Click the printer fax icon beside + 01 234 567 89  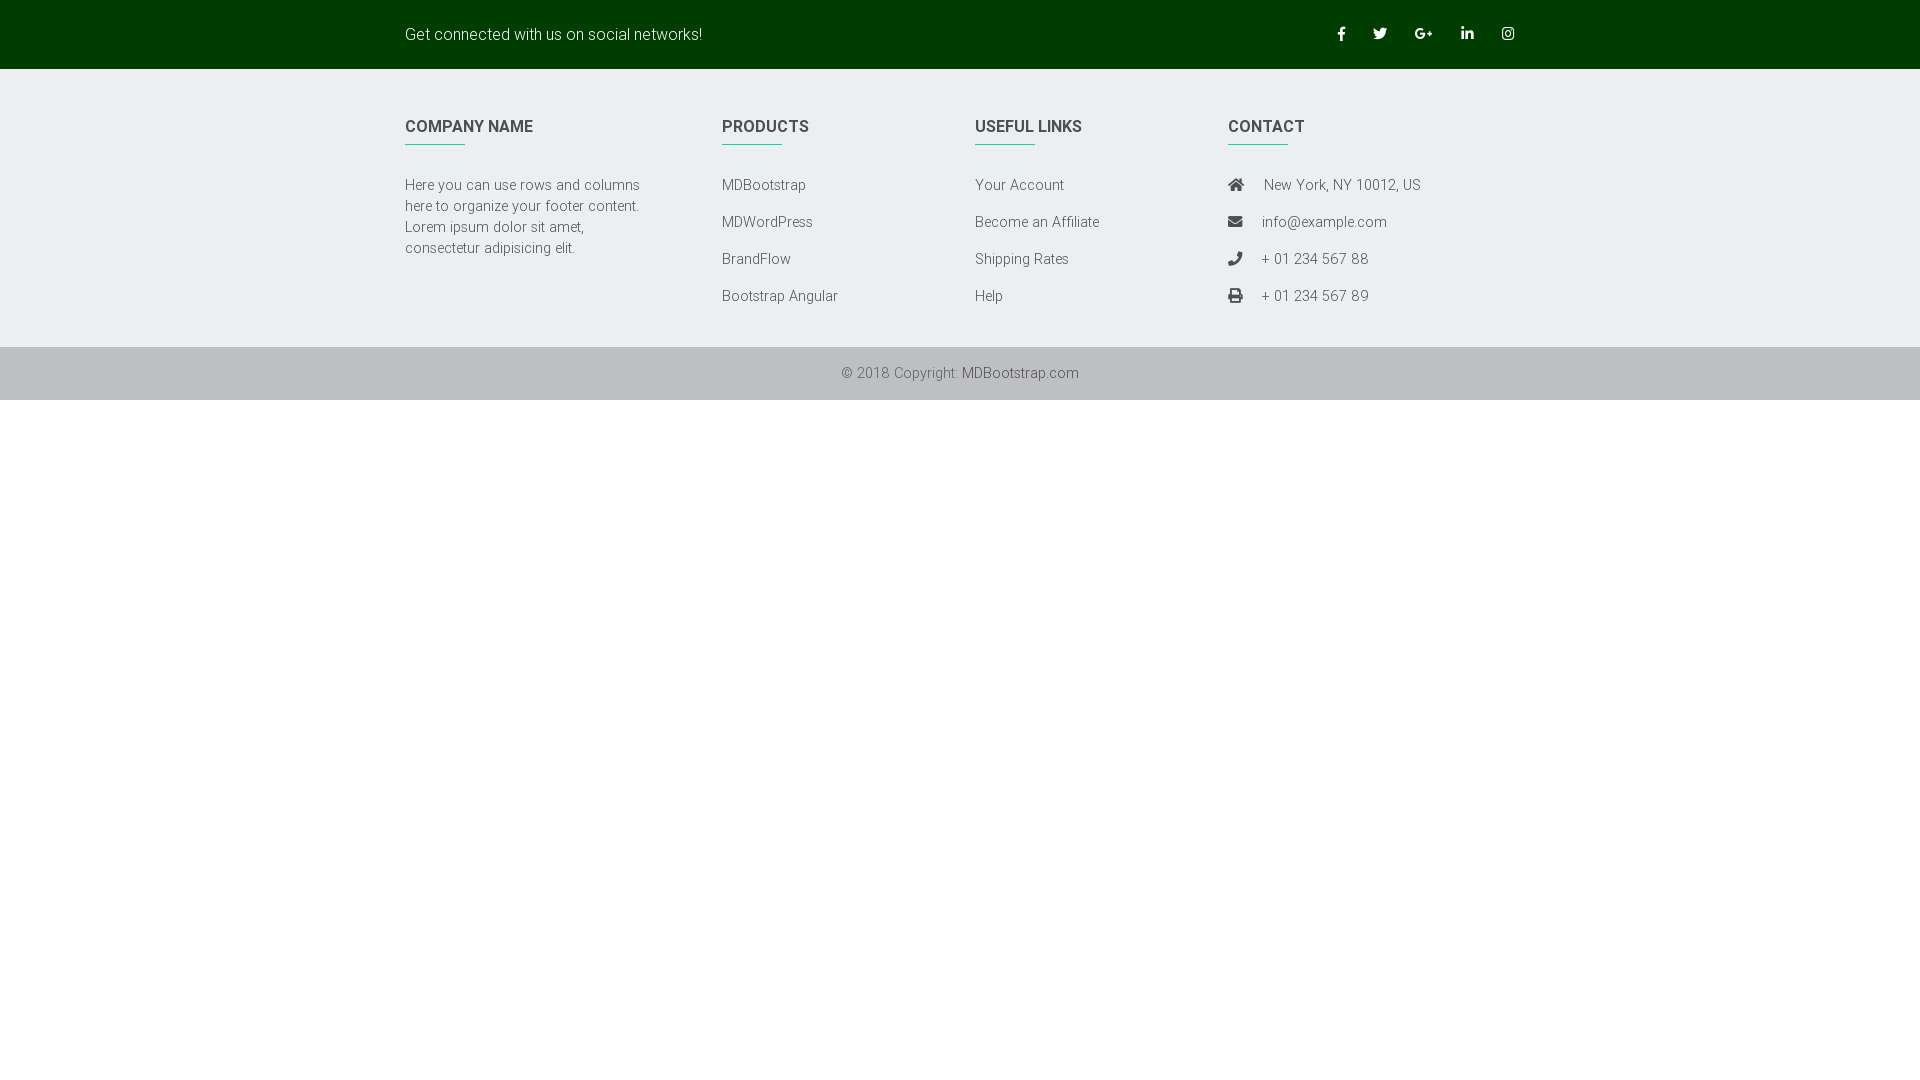tap(1235, 296)
